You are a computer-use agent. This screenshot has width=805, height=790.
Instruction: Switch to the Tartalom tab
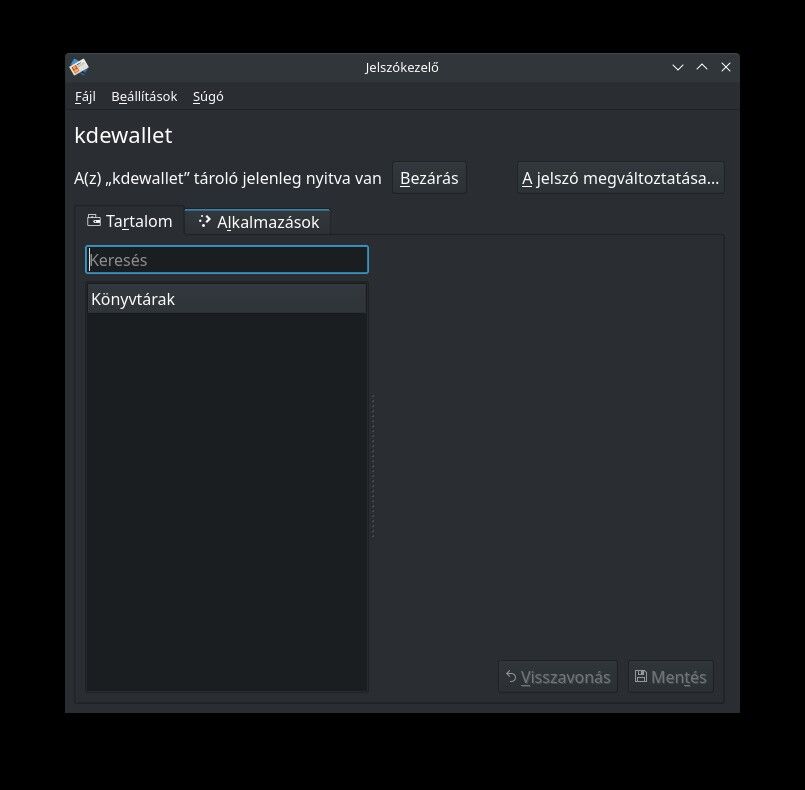[x=129, y=221]
